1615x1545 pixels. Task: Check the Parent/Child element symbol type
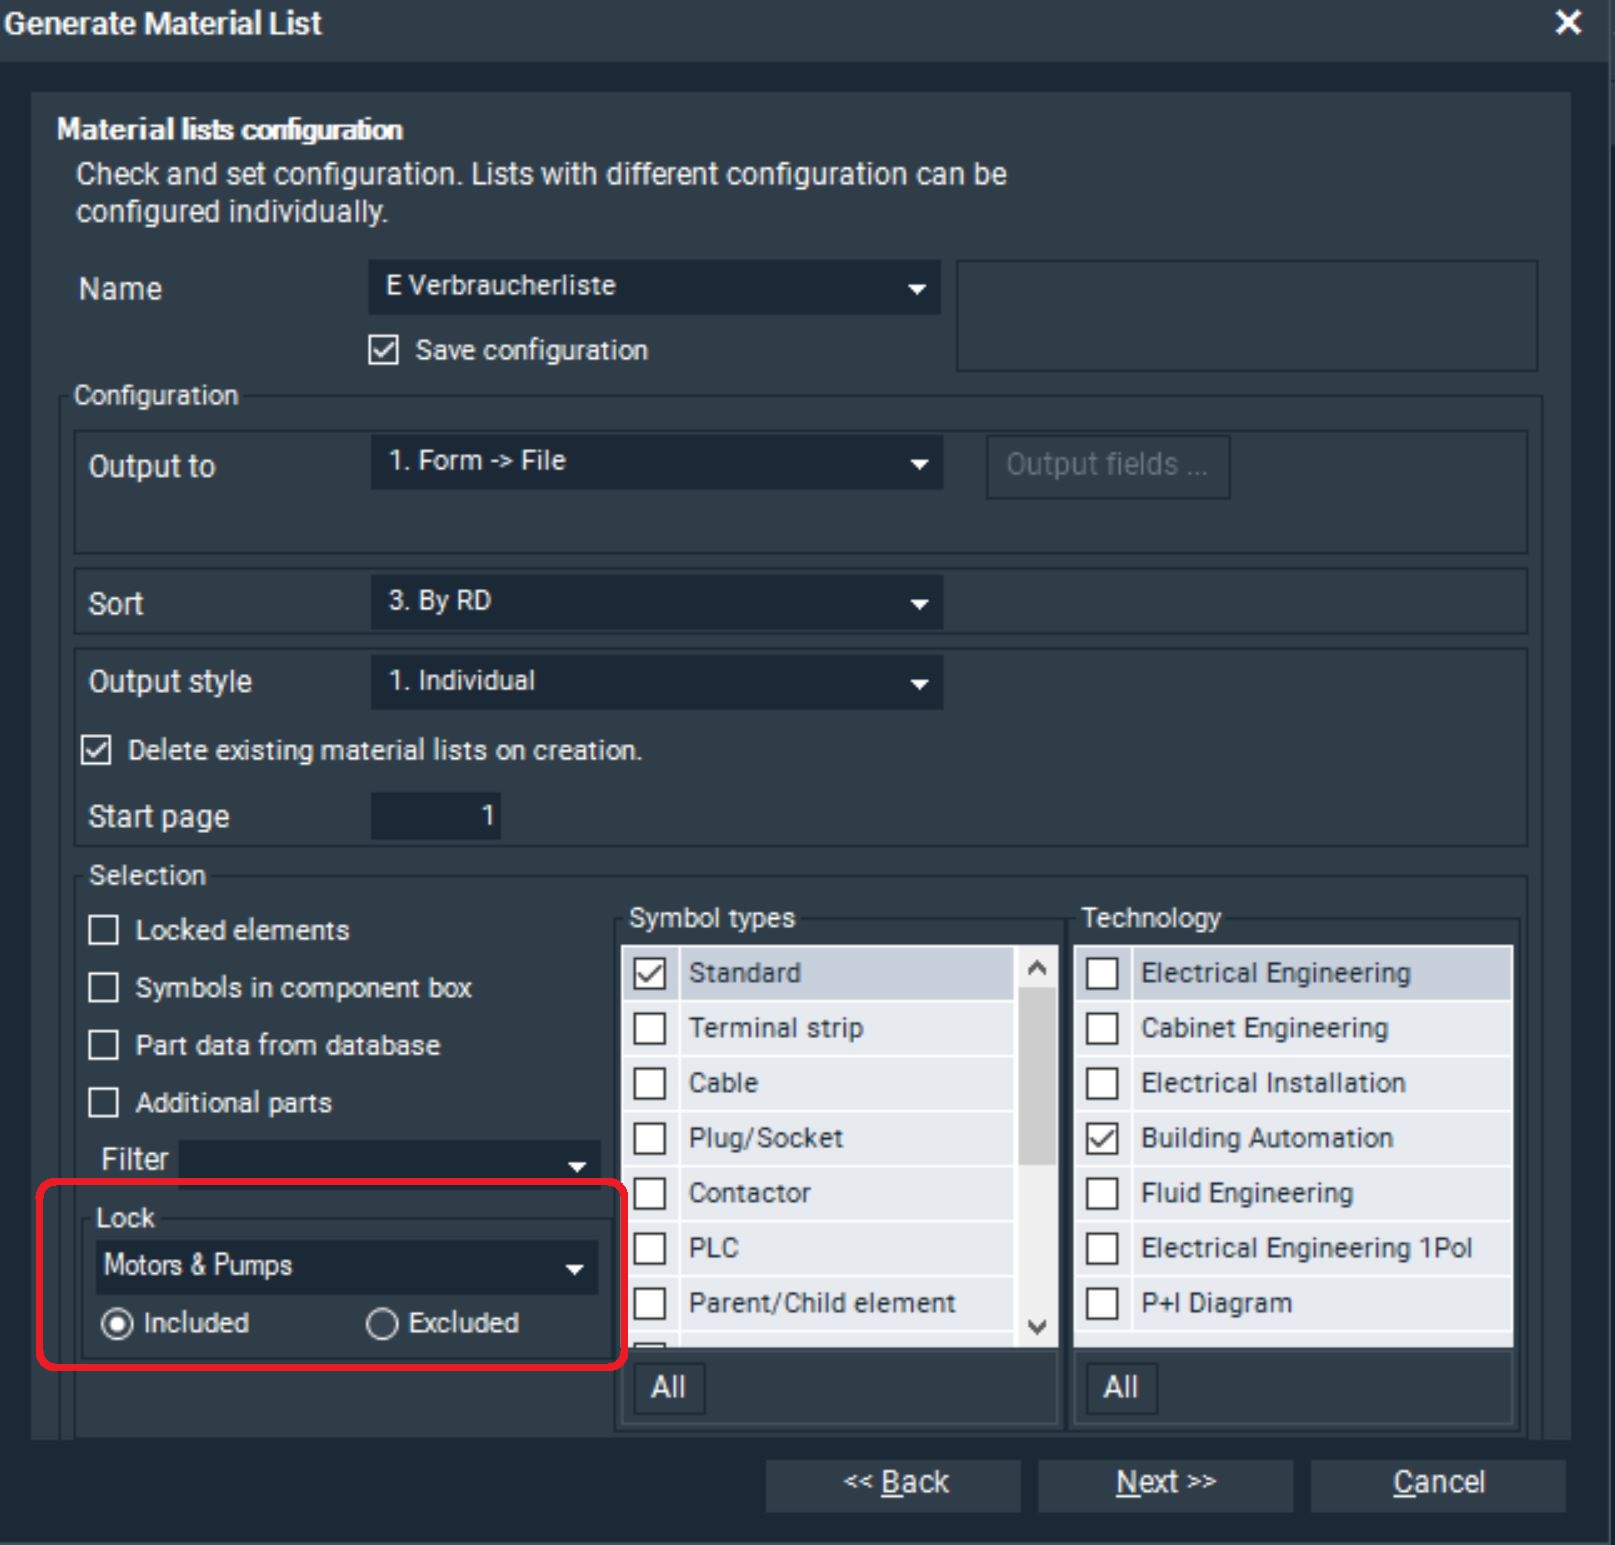tap(650, 1303)
